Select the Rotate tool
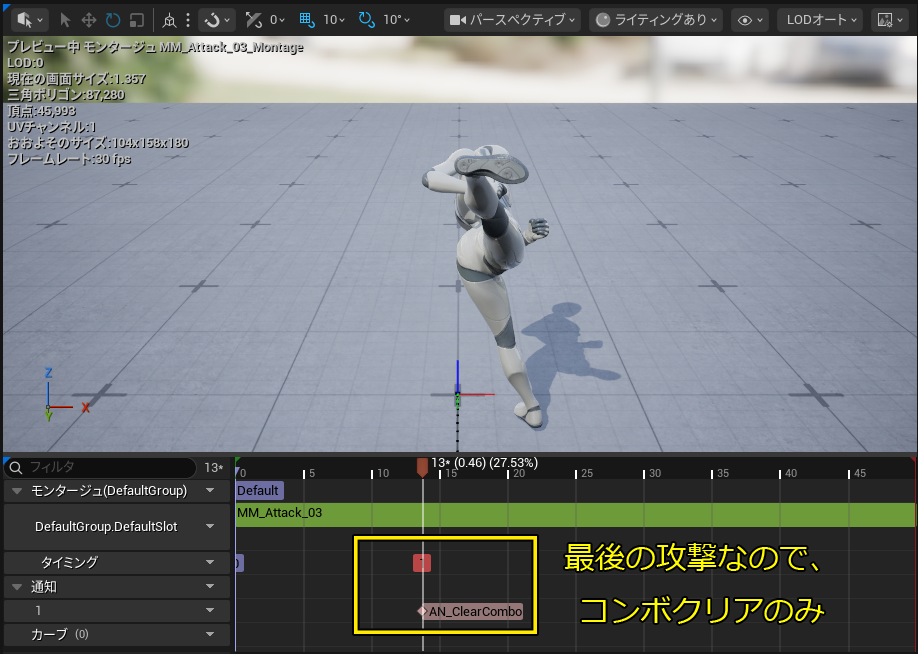 coord(112,20)
